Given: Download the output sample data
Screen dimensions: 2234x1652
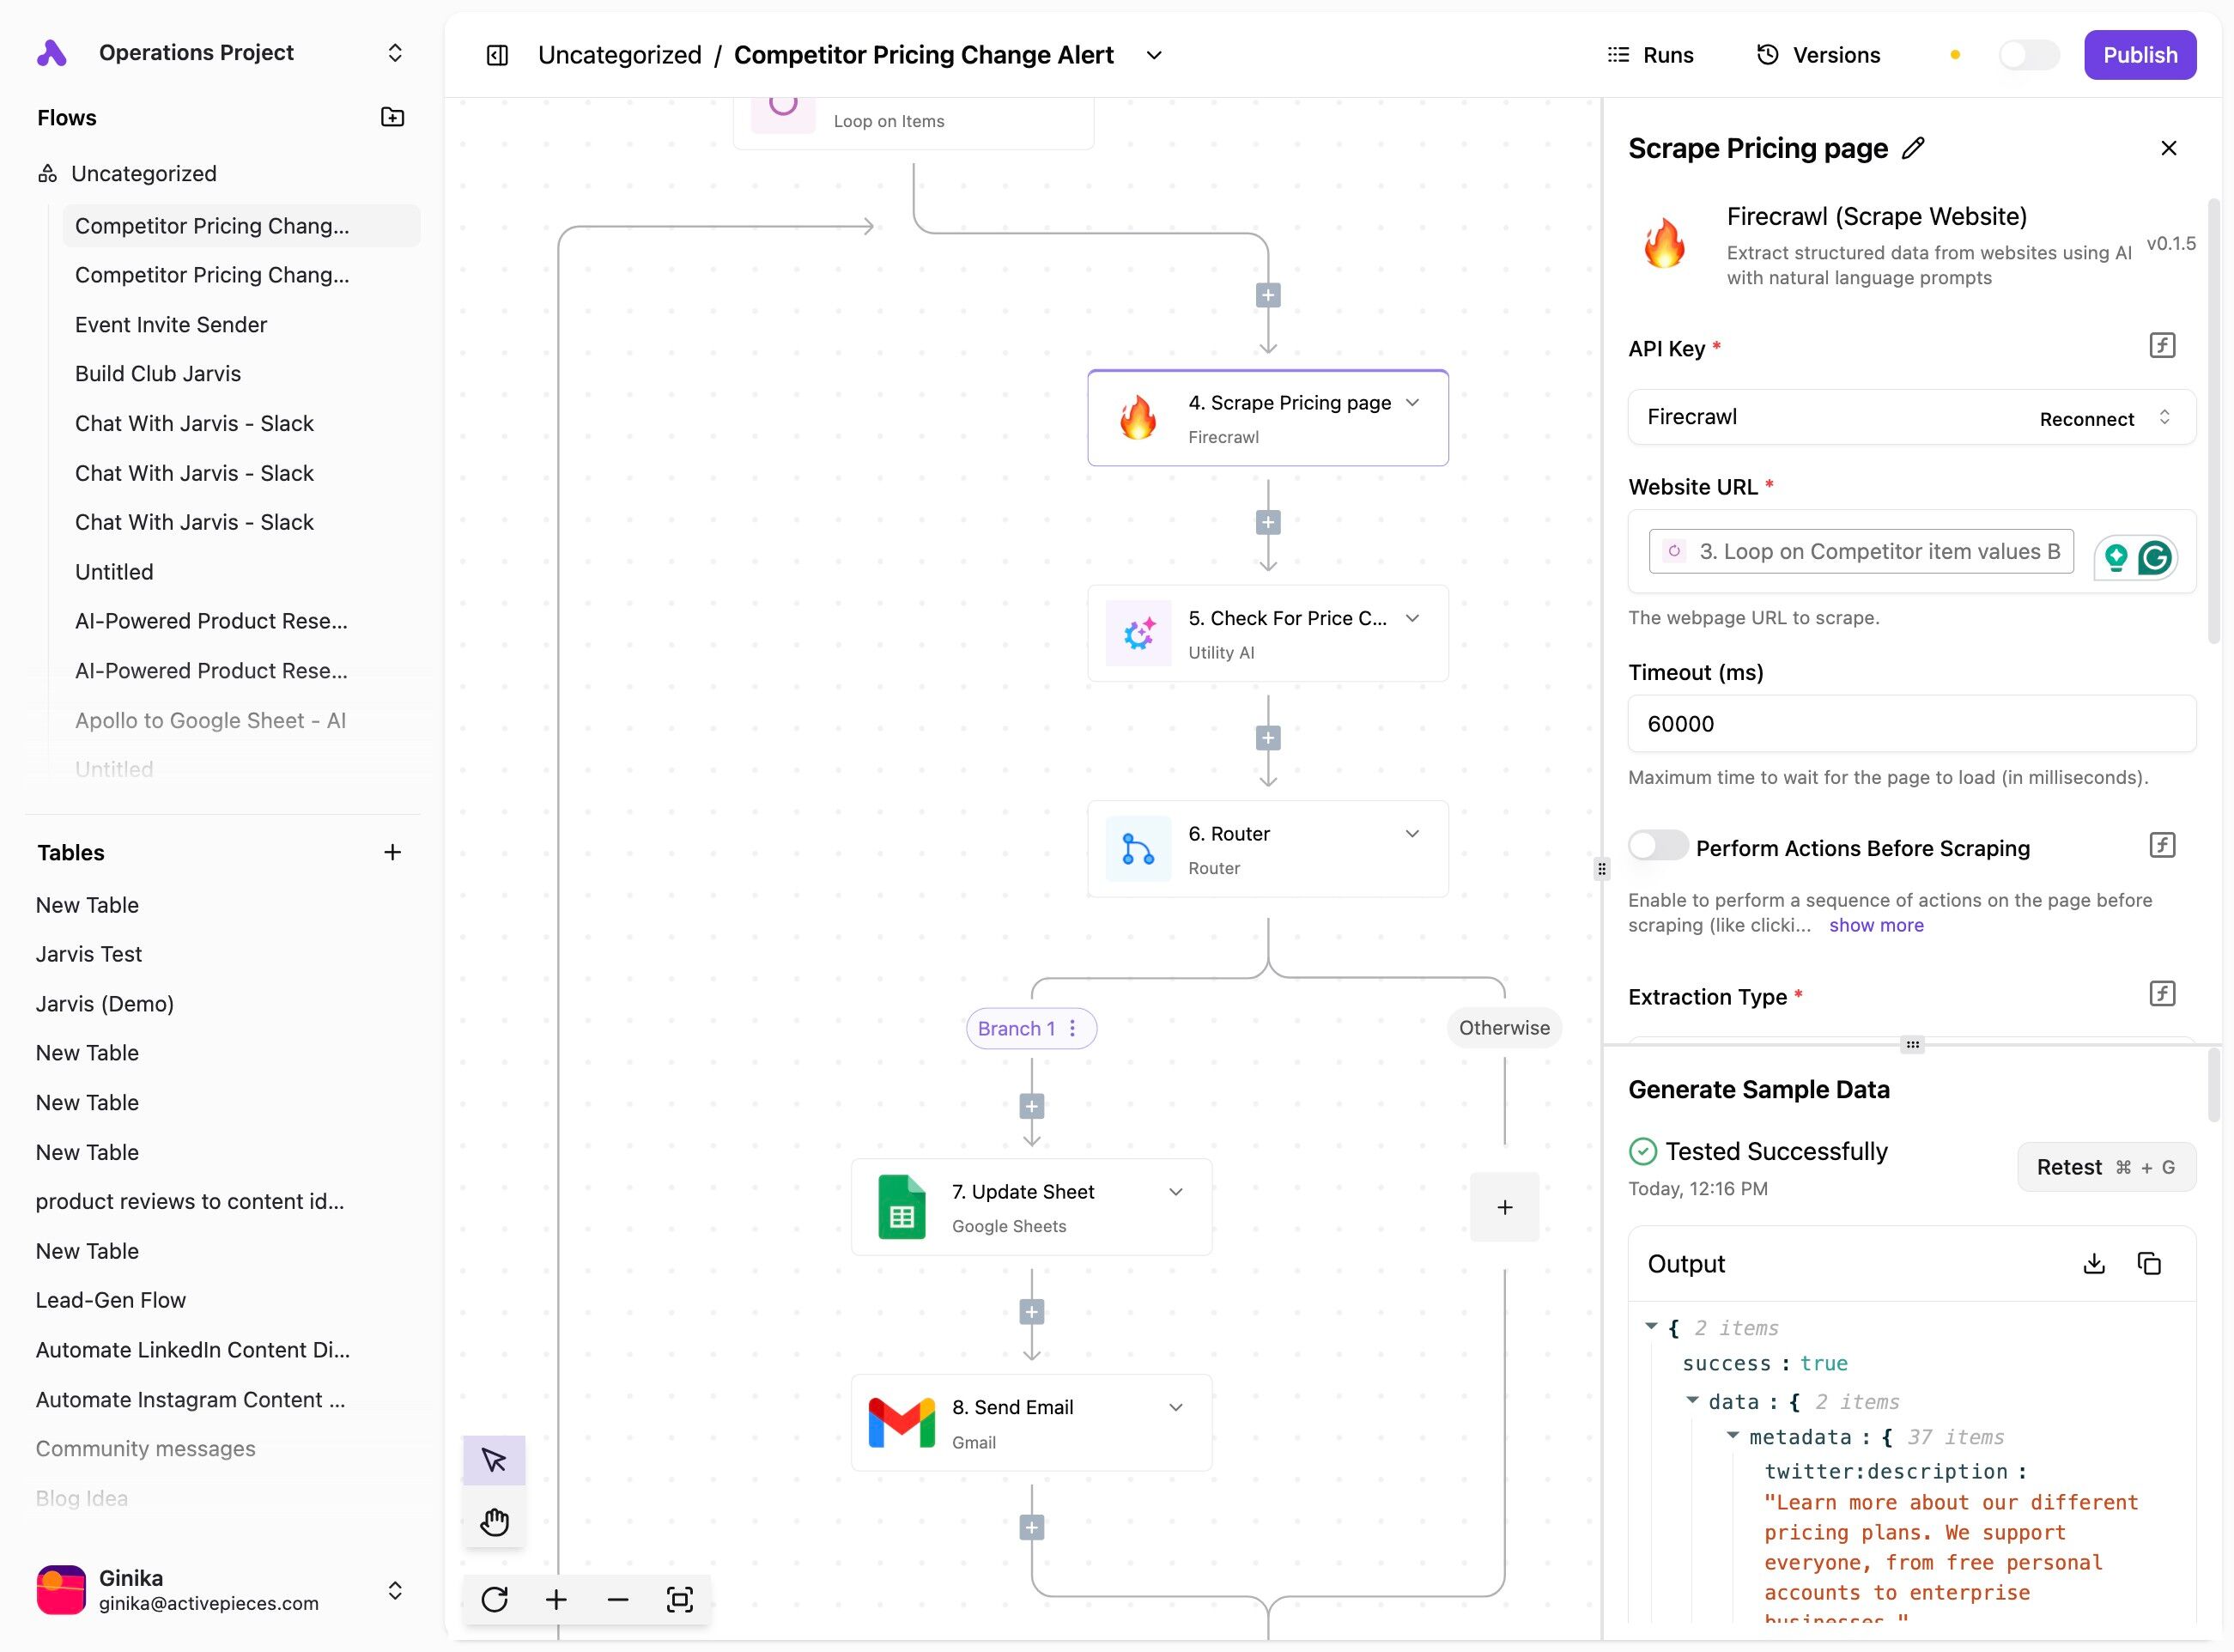Looking at the screenshot, I should [x=2093, y=1263].
